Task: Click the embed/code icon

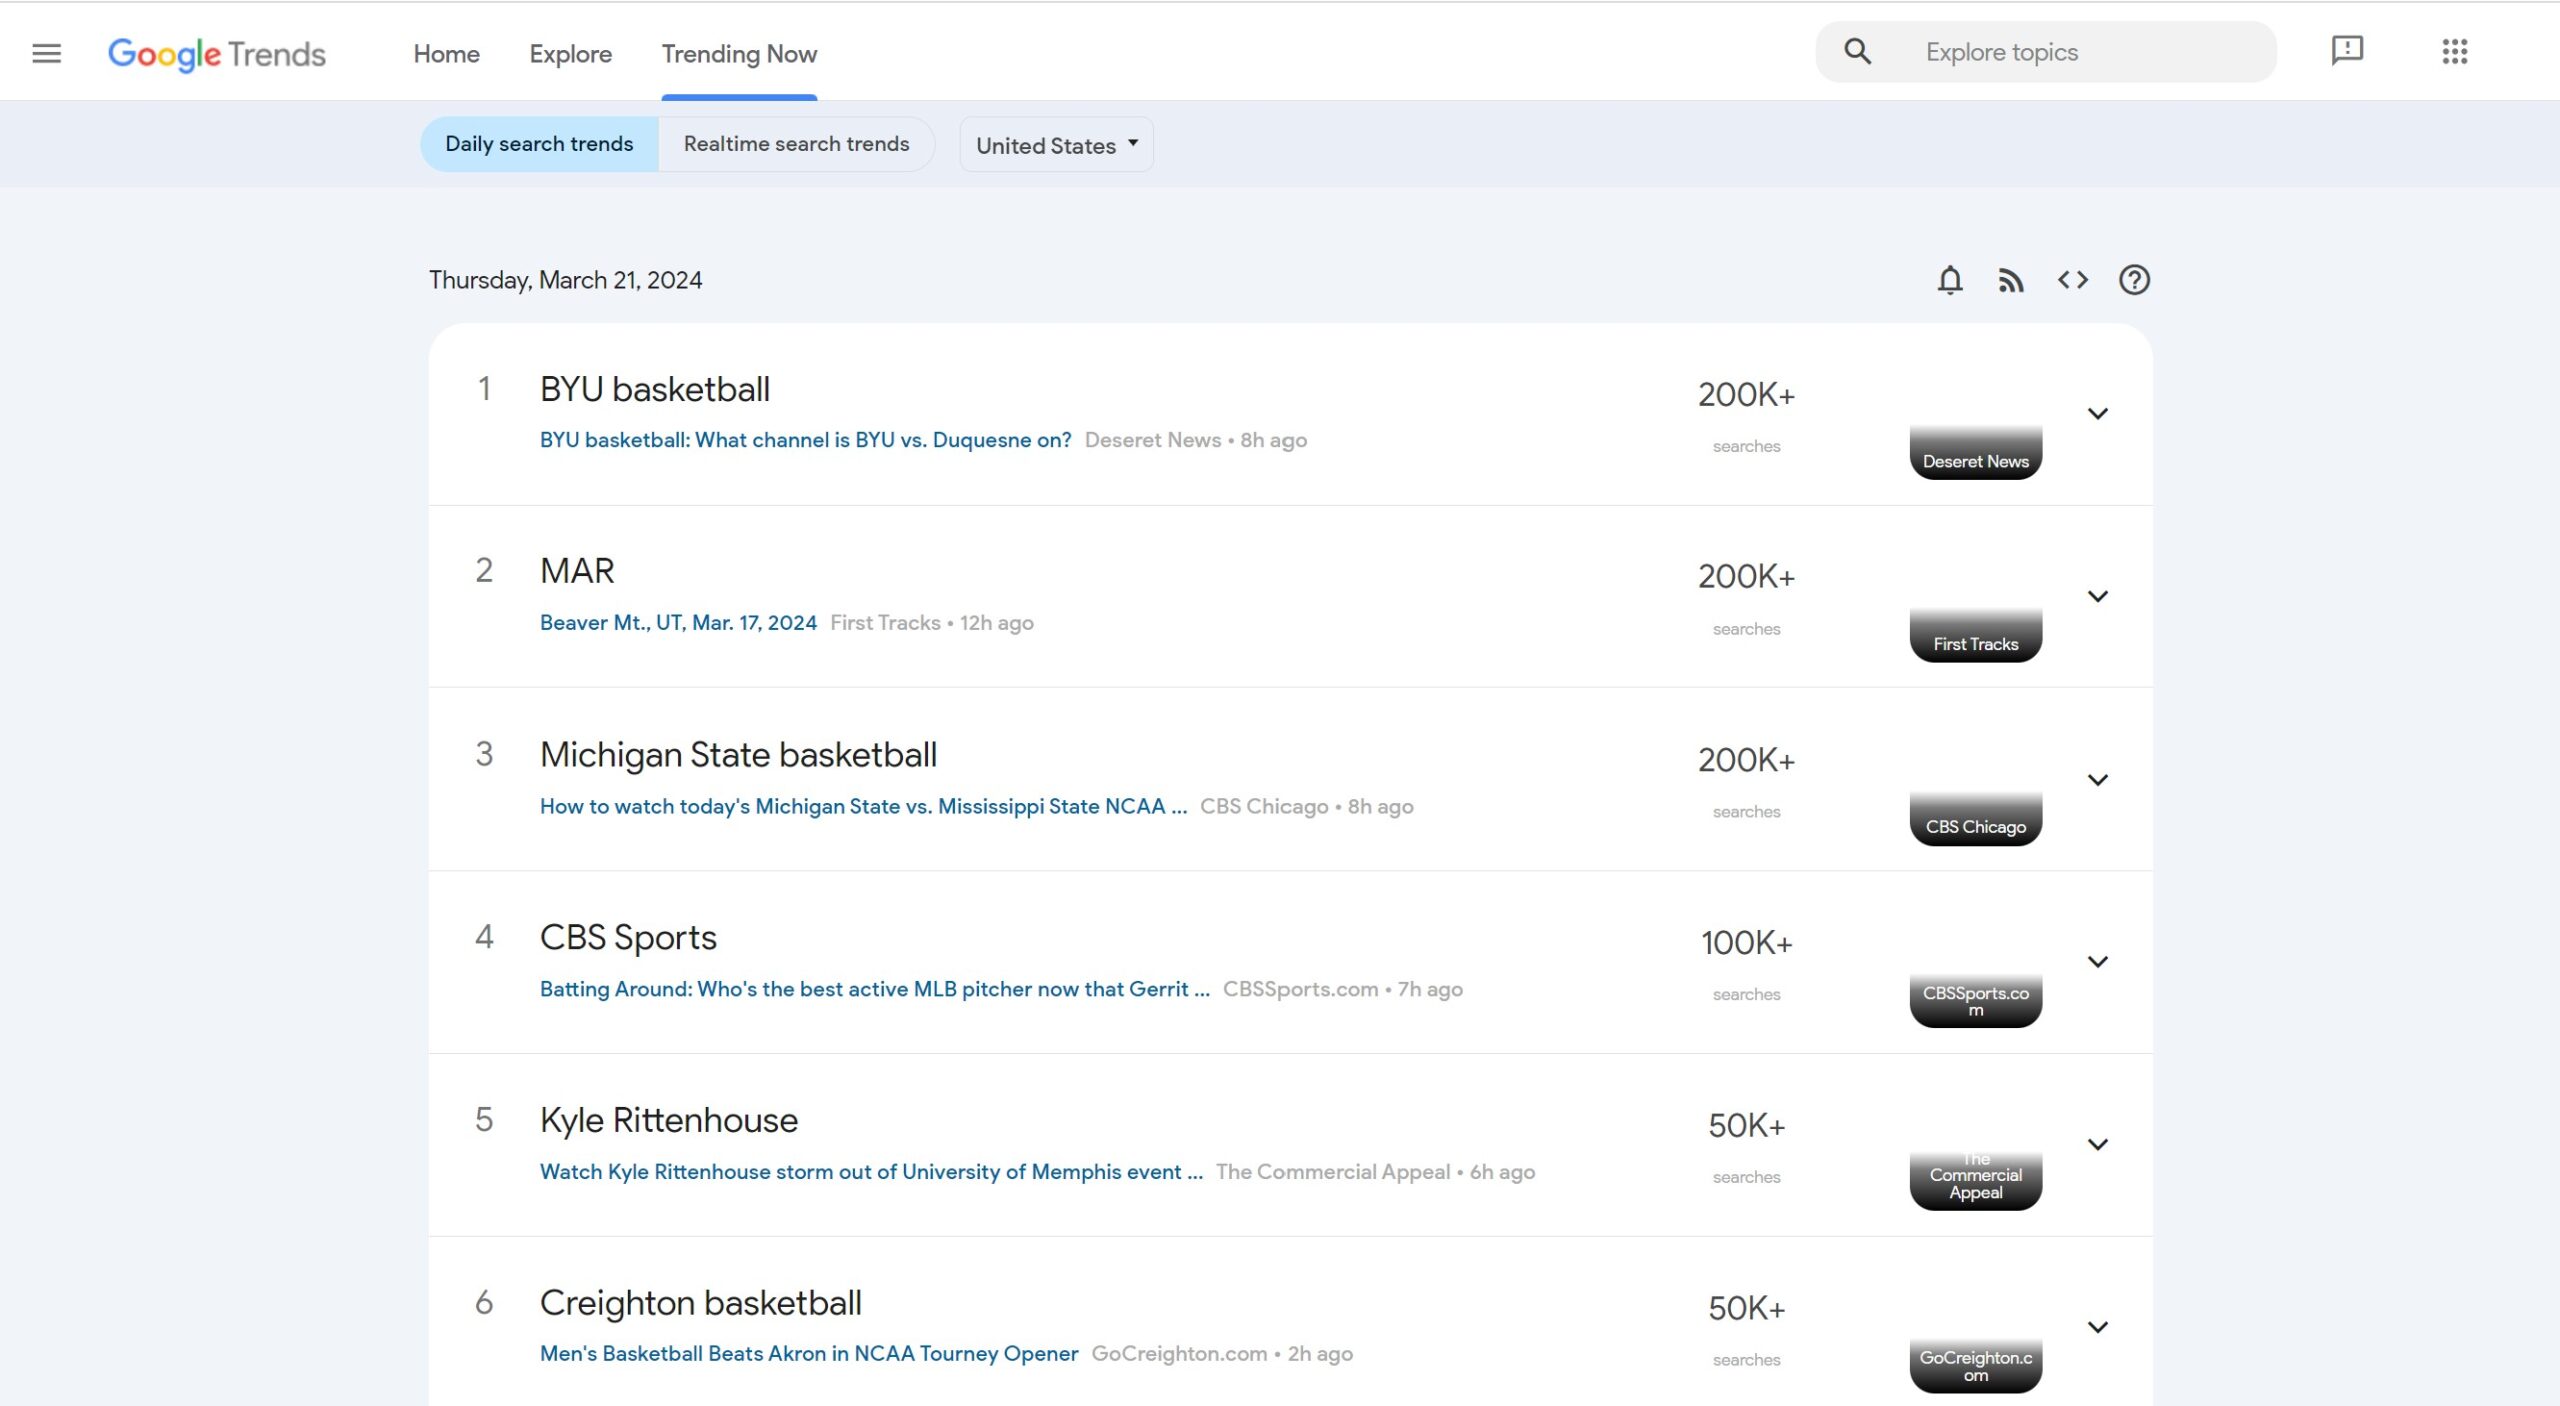Action: pyautogui.click(x=2072, y=279)
